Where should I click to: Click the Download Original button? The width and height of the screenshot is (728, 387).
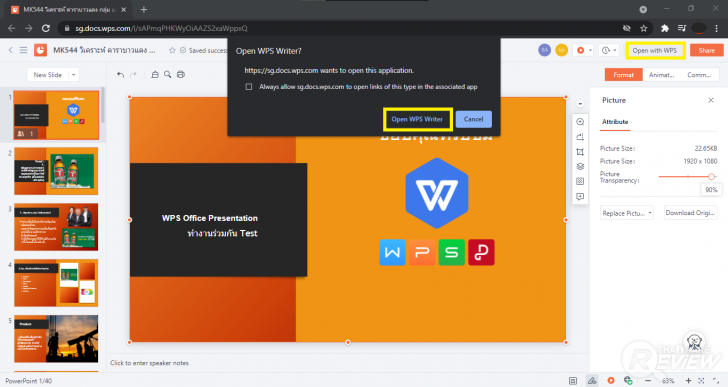[x=690, y=213]
